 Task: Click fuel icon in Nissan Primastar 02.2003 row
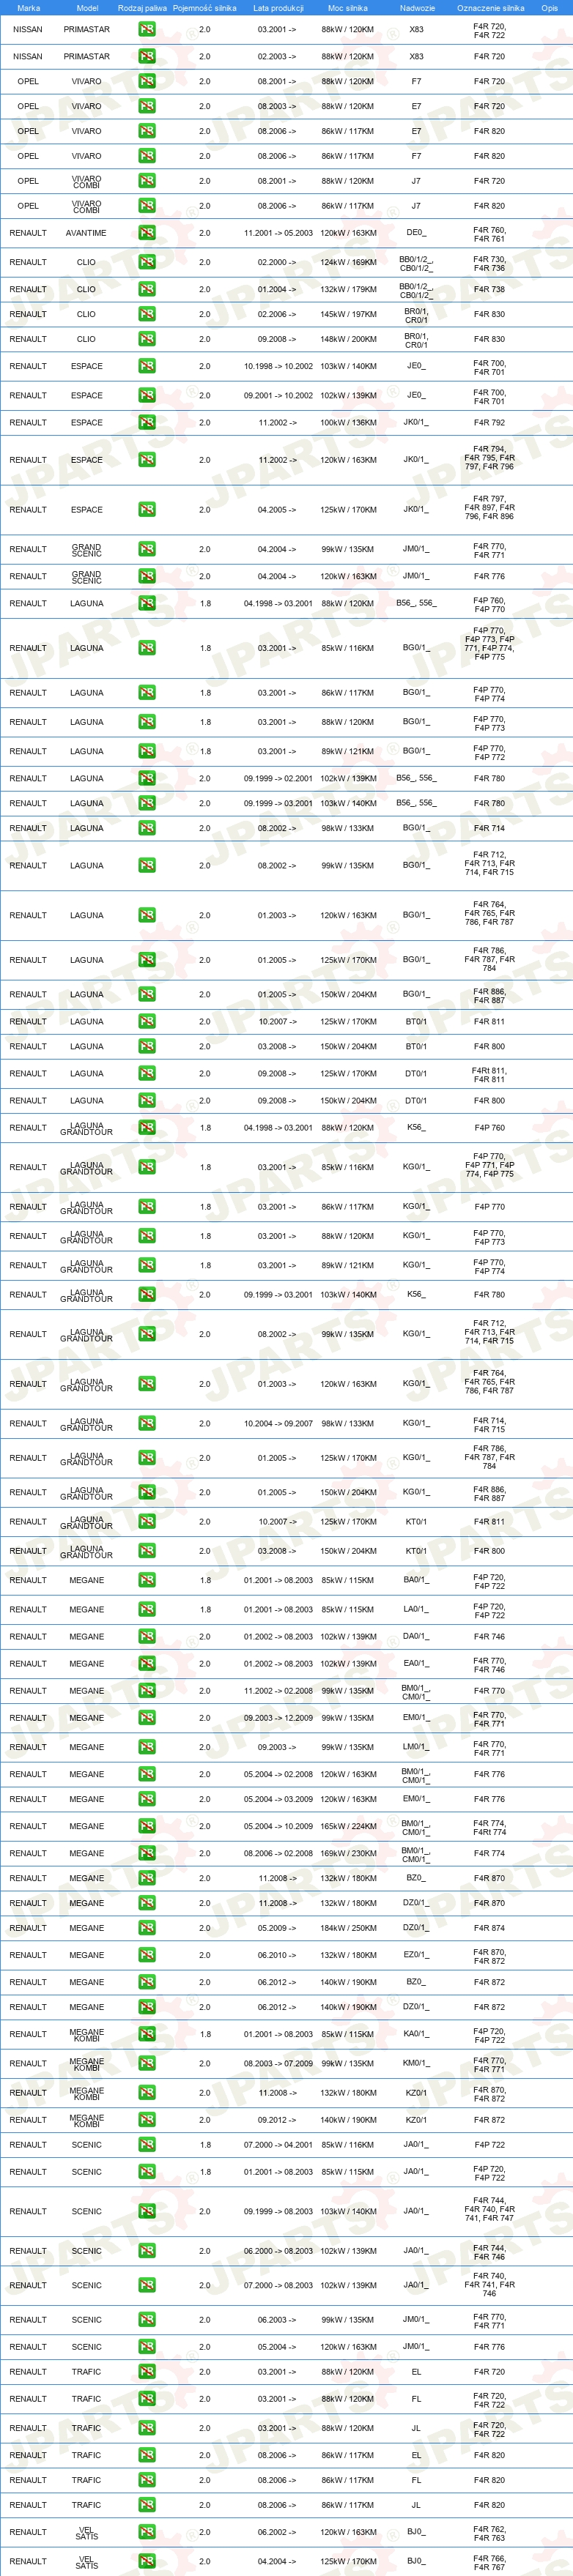coord(147,56)
